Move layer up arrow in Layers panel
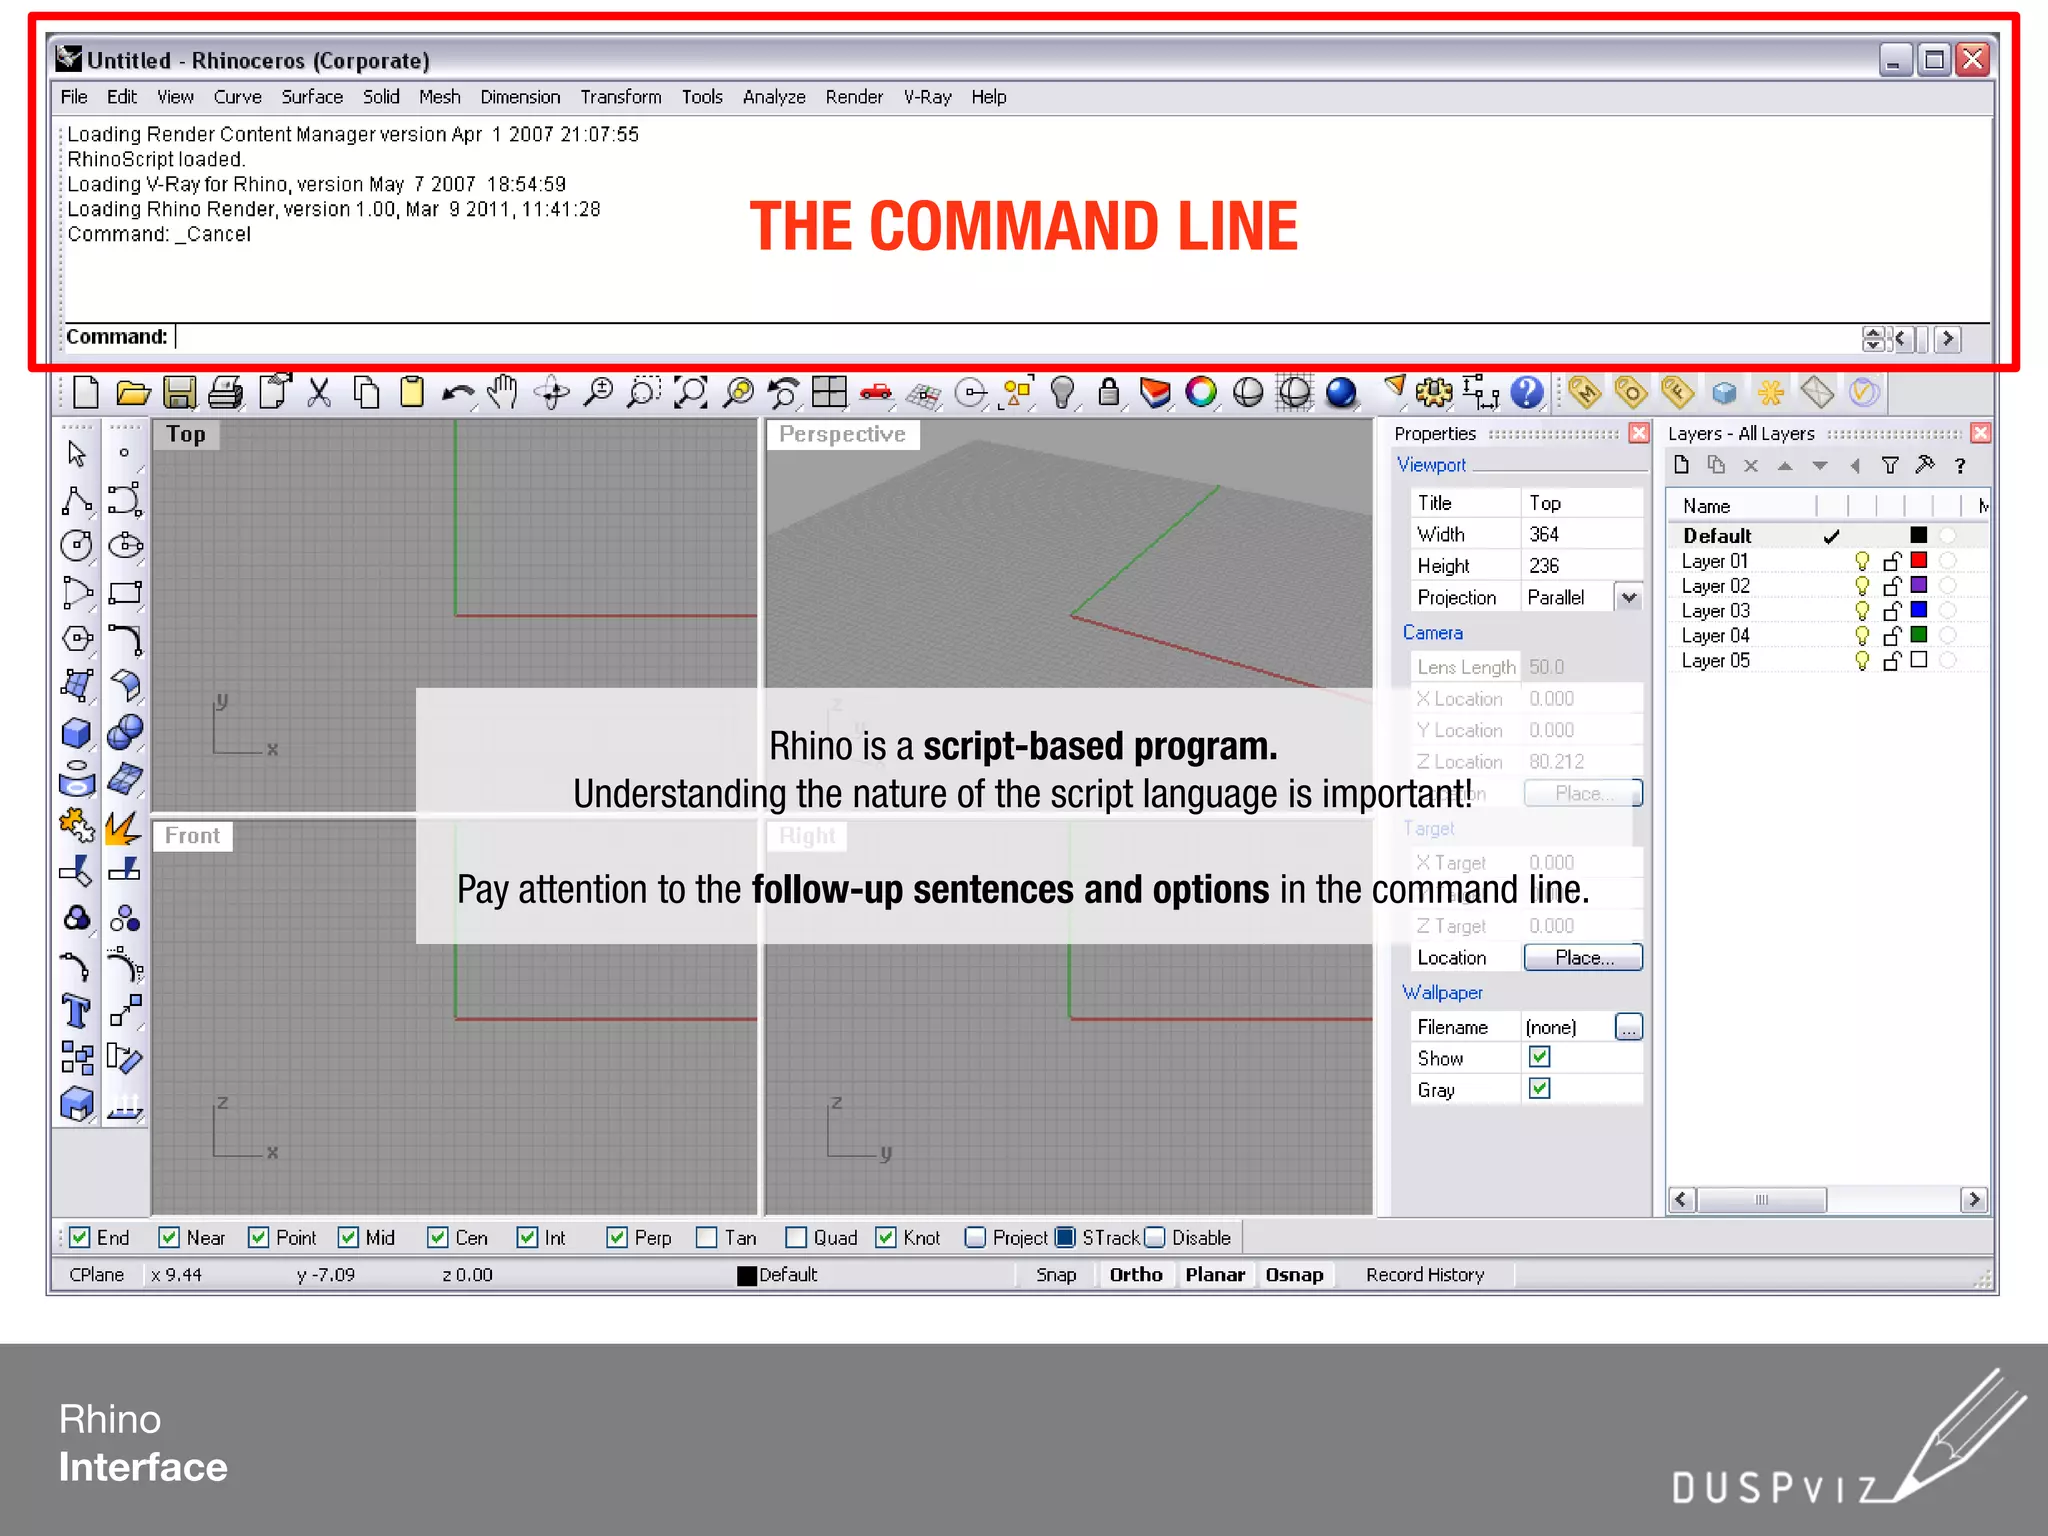2048x1536 pixels. (x=1785, y=465)
